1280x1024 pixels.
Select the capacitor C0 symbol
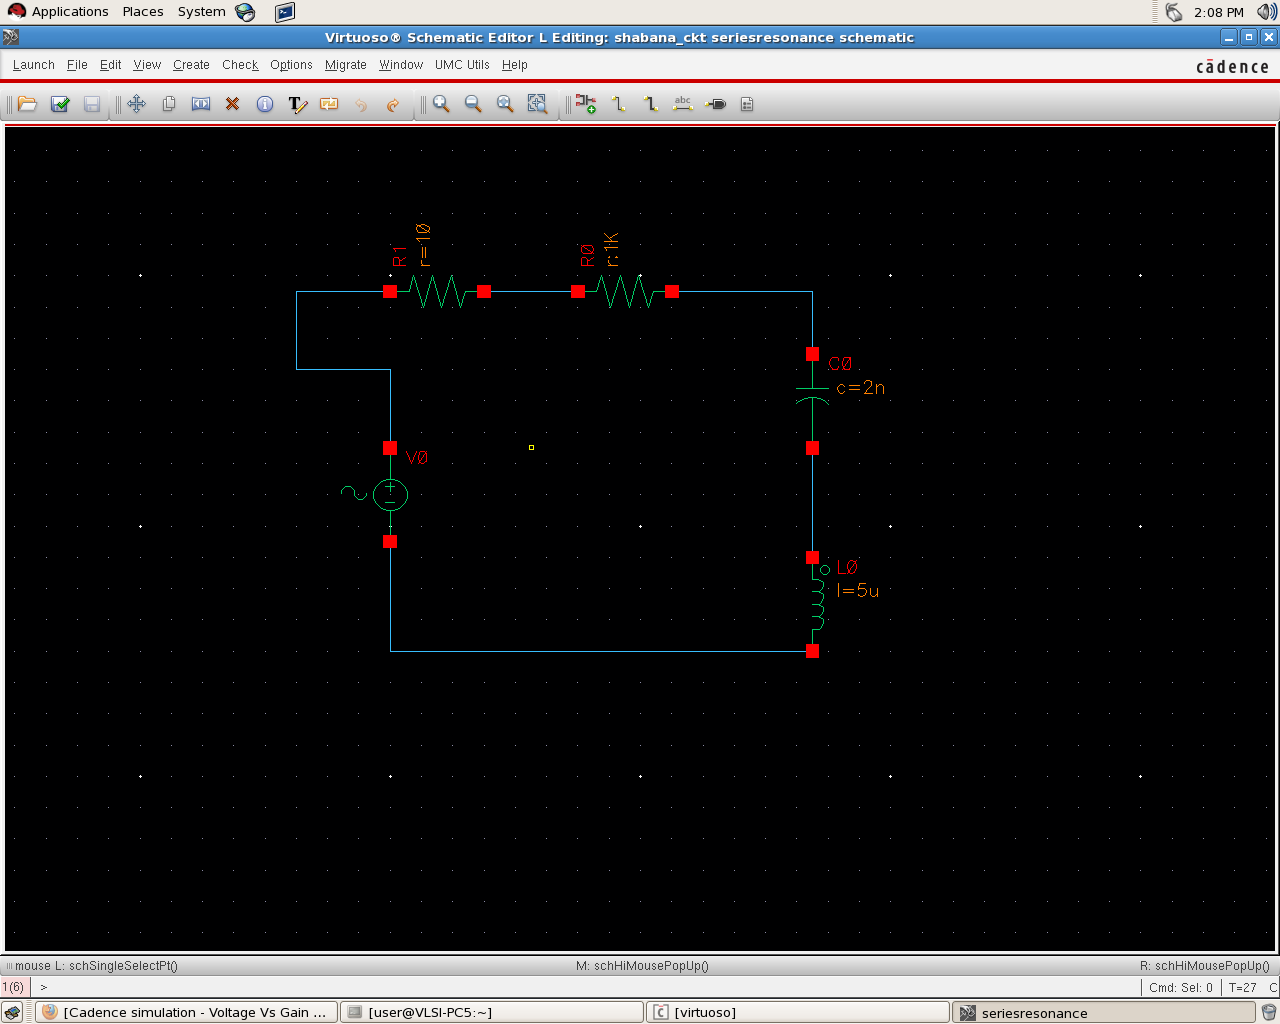[812, 394]
